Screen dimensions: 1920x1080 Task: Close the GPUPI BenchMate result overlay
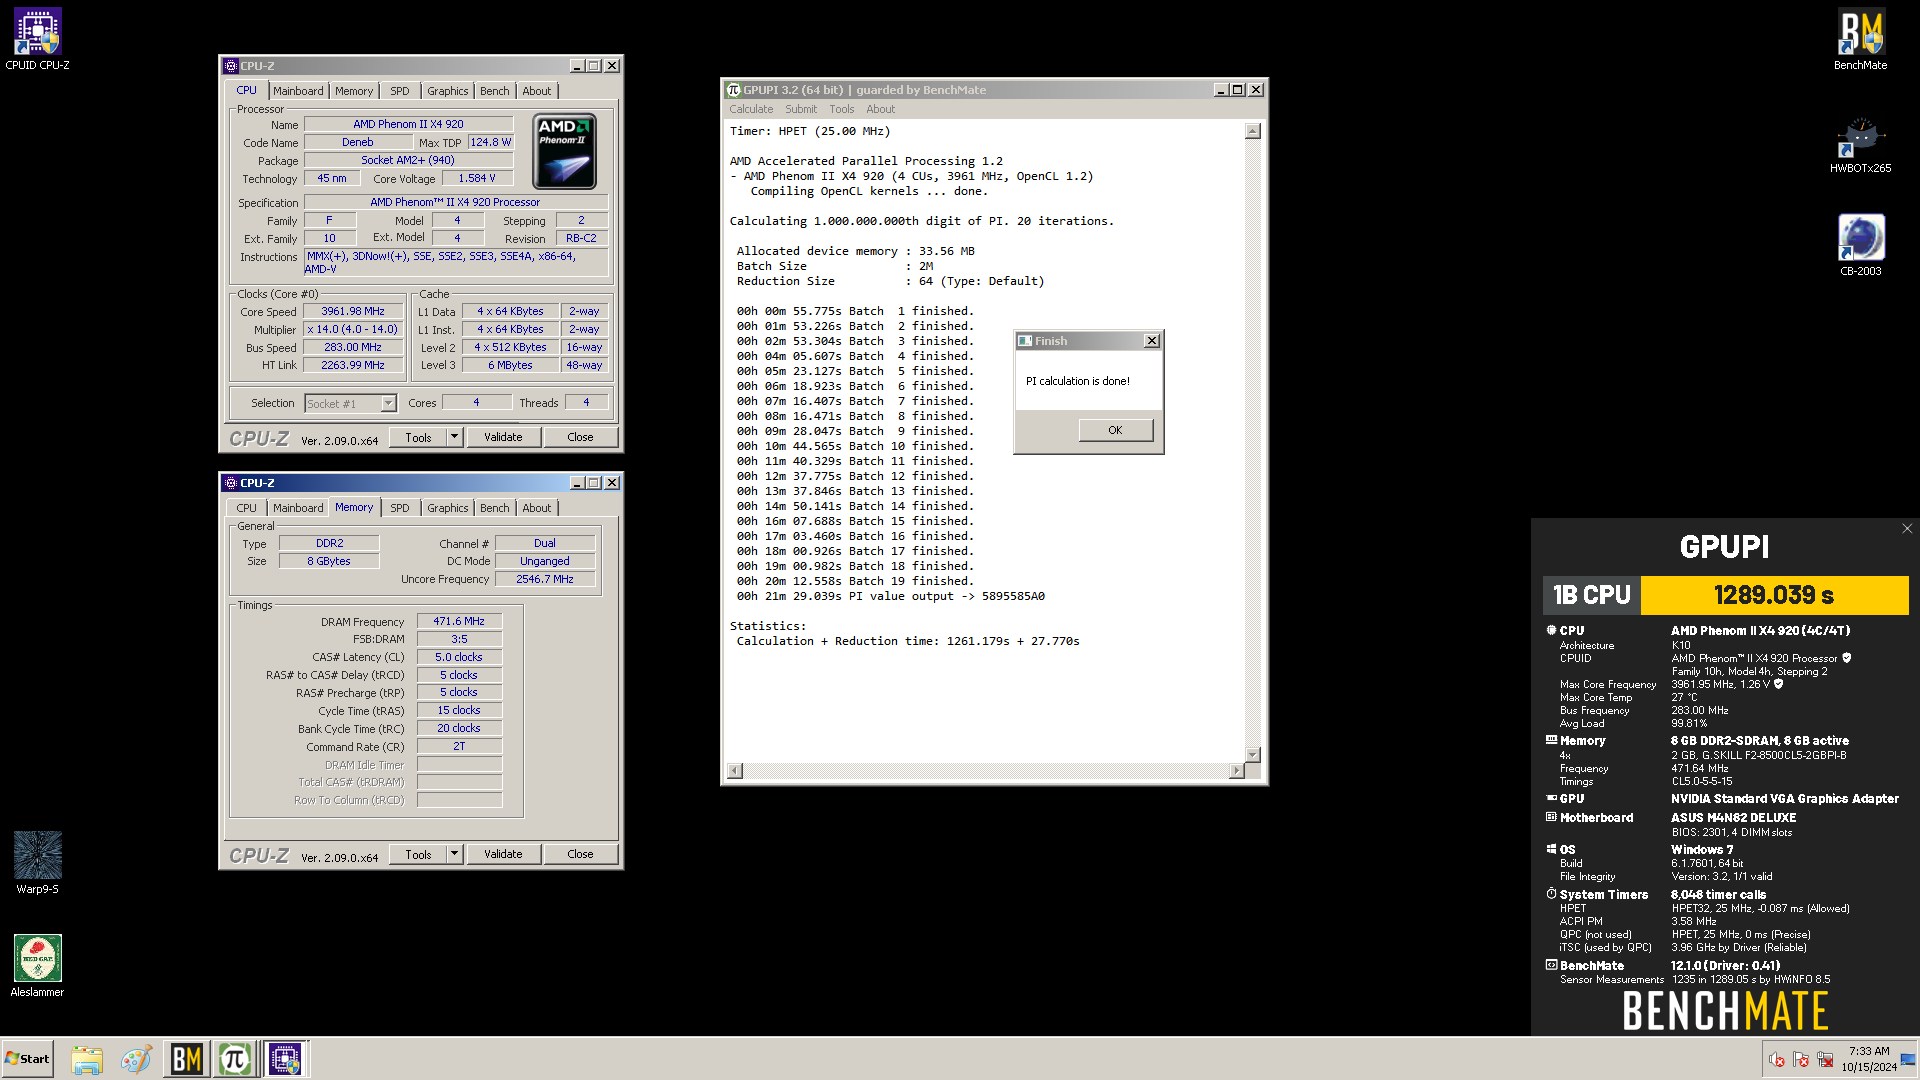pyautogui.click(x=1906, y=529)
